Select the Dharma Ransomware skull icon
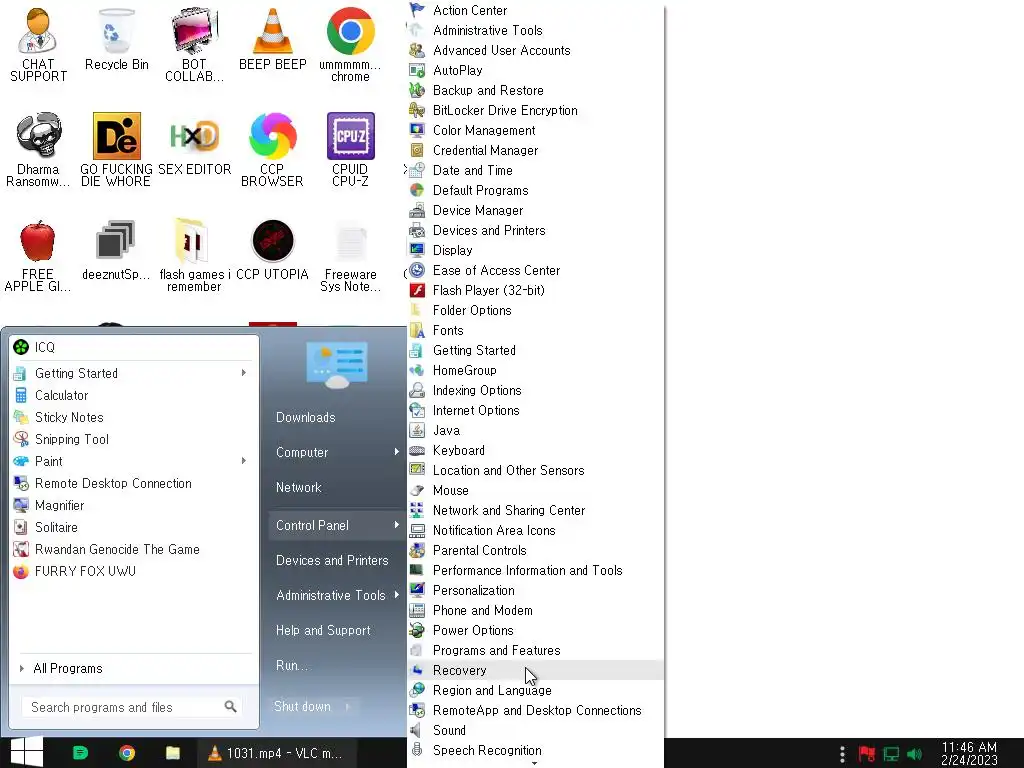Screen dimensions: 1024x768 click(x=38, y=149)
